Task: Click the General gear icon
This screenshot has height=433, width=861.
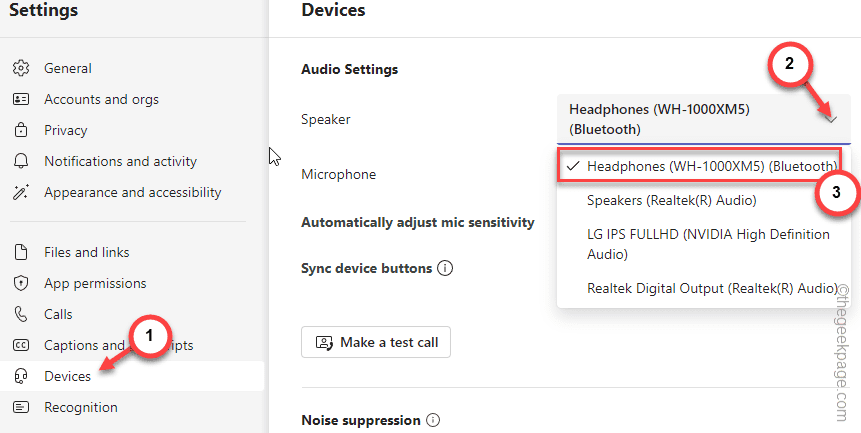Action: pyautogui.click(x=21, y=69)
